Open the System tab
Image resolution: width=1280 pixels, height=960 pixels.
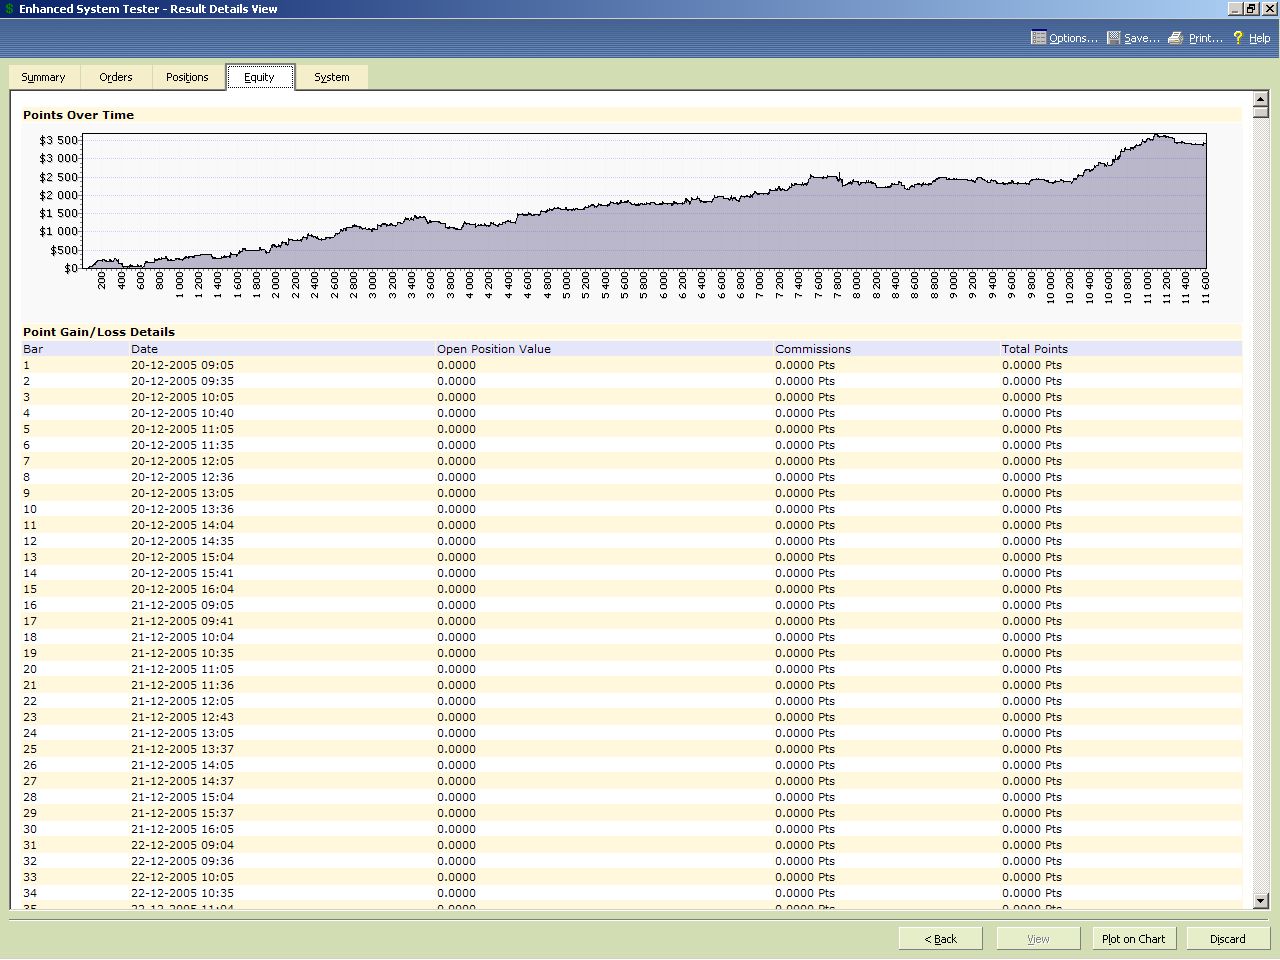(332, 77)
